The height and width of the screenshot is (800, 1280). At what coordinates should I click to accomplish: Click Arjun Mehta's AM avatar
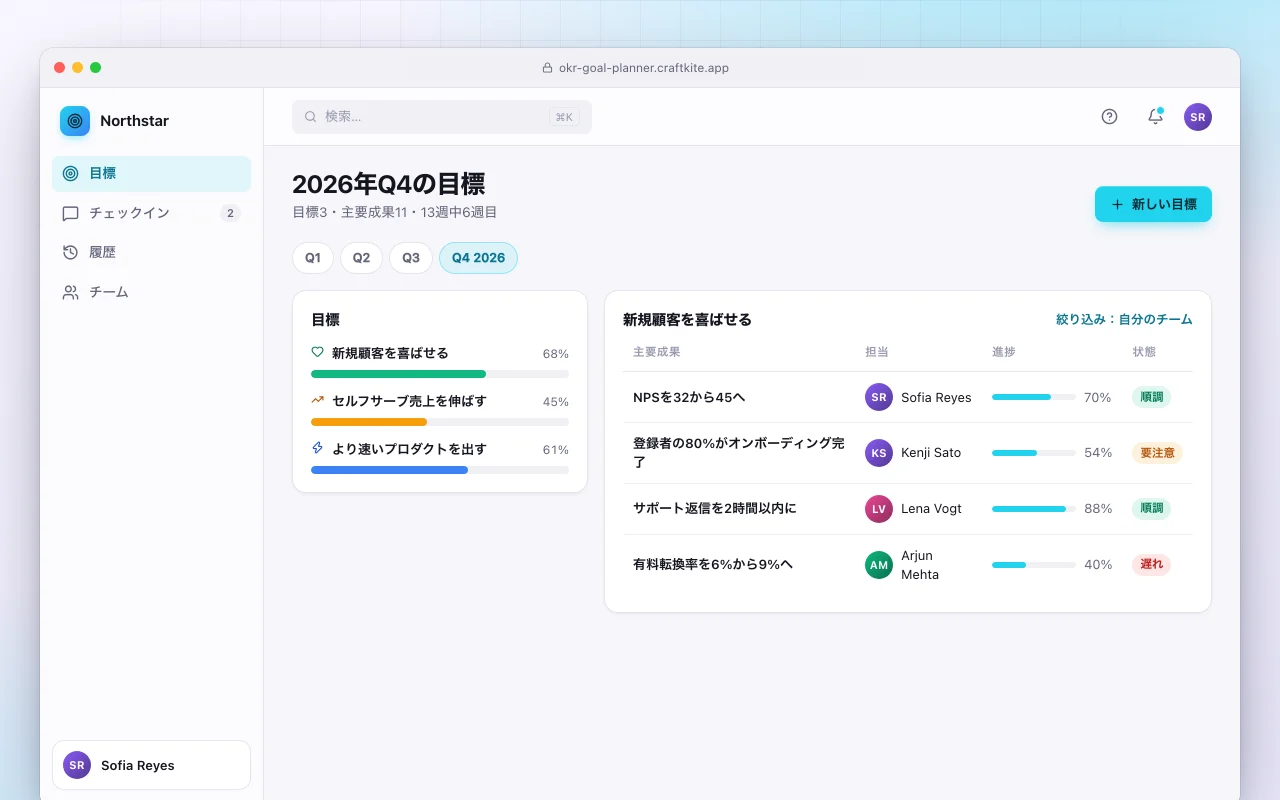pos(879,565)
